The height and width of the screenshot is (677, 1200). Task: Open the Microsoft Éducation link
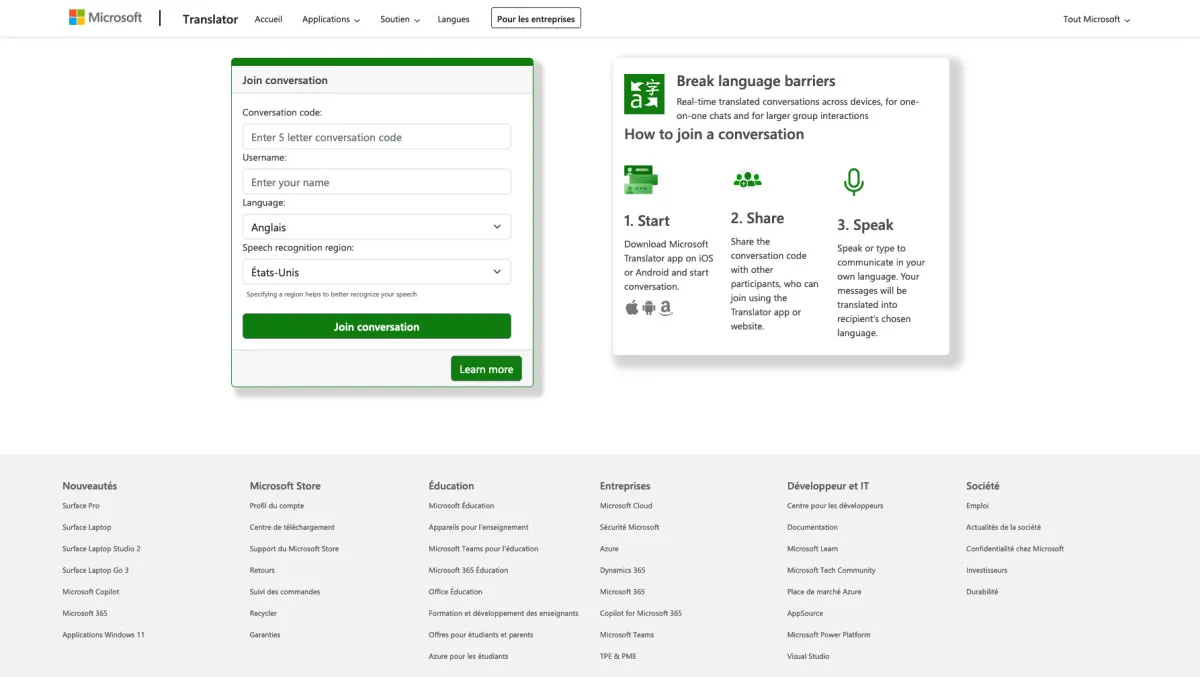(461, 506)
